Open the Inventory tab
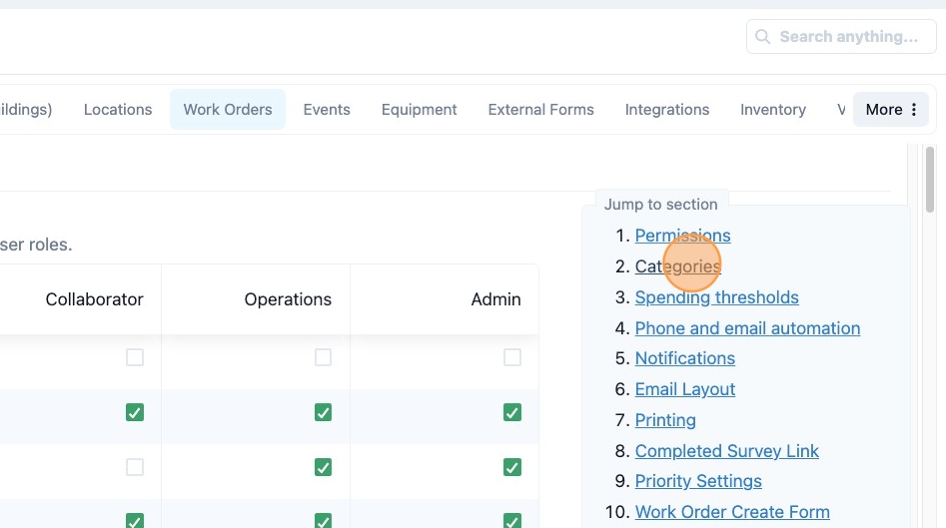 (x=773, y=109)
